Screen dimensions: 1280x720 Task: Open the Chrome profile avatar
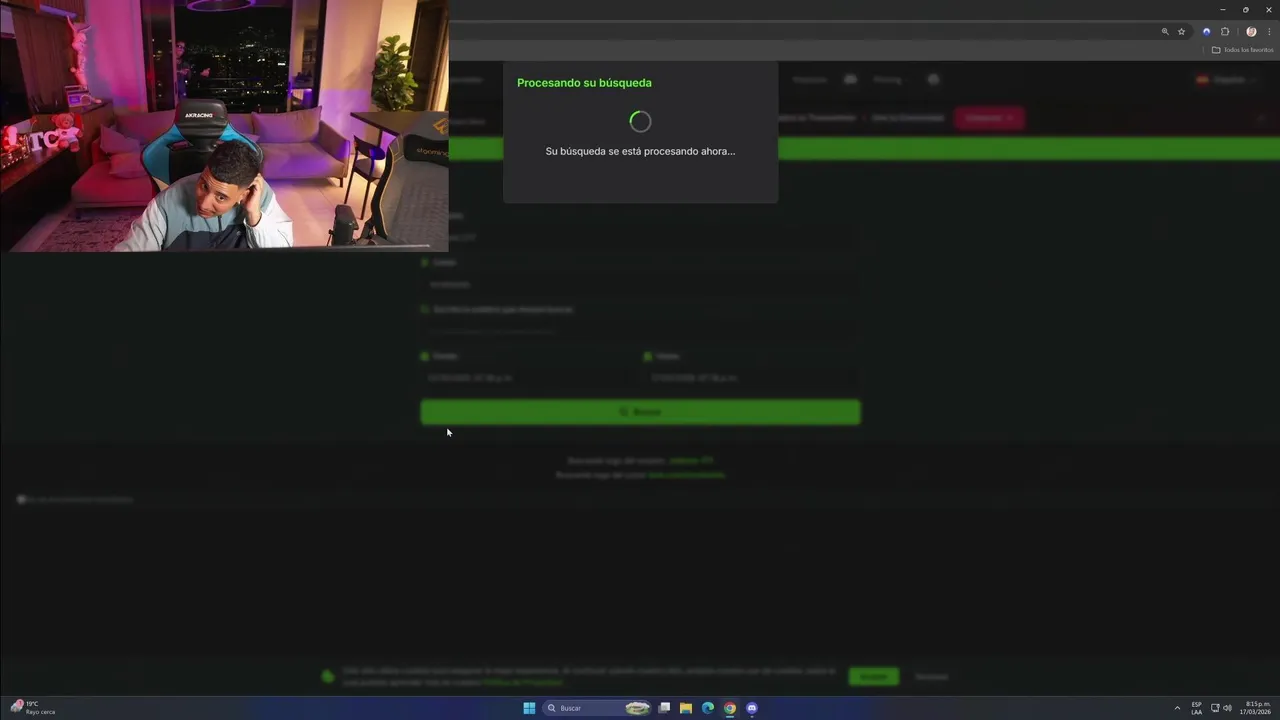(x=1251, y=32)
